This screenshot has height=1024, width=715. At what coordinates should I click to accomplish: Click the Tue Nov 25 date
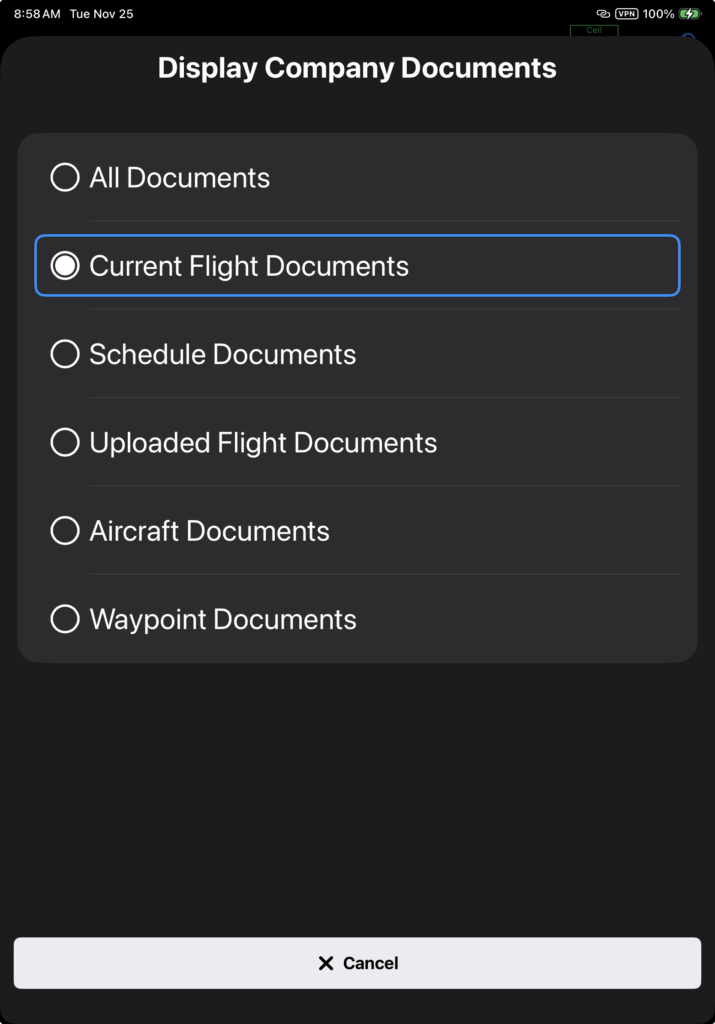click(x=101, y=14)
